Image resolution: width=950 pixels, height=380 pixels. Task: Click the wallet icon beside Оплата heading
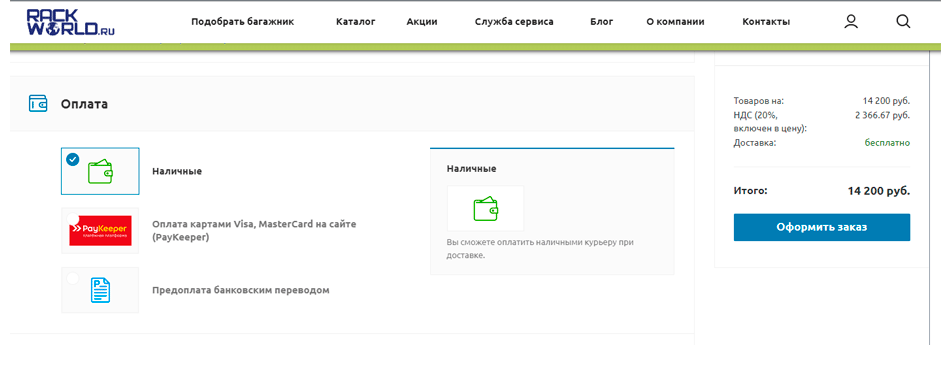pyautogui.click(x=38, y=104)
